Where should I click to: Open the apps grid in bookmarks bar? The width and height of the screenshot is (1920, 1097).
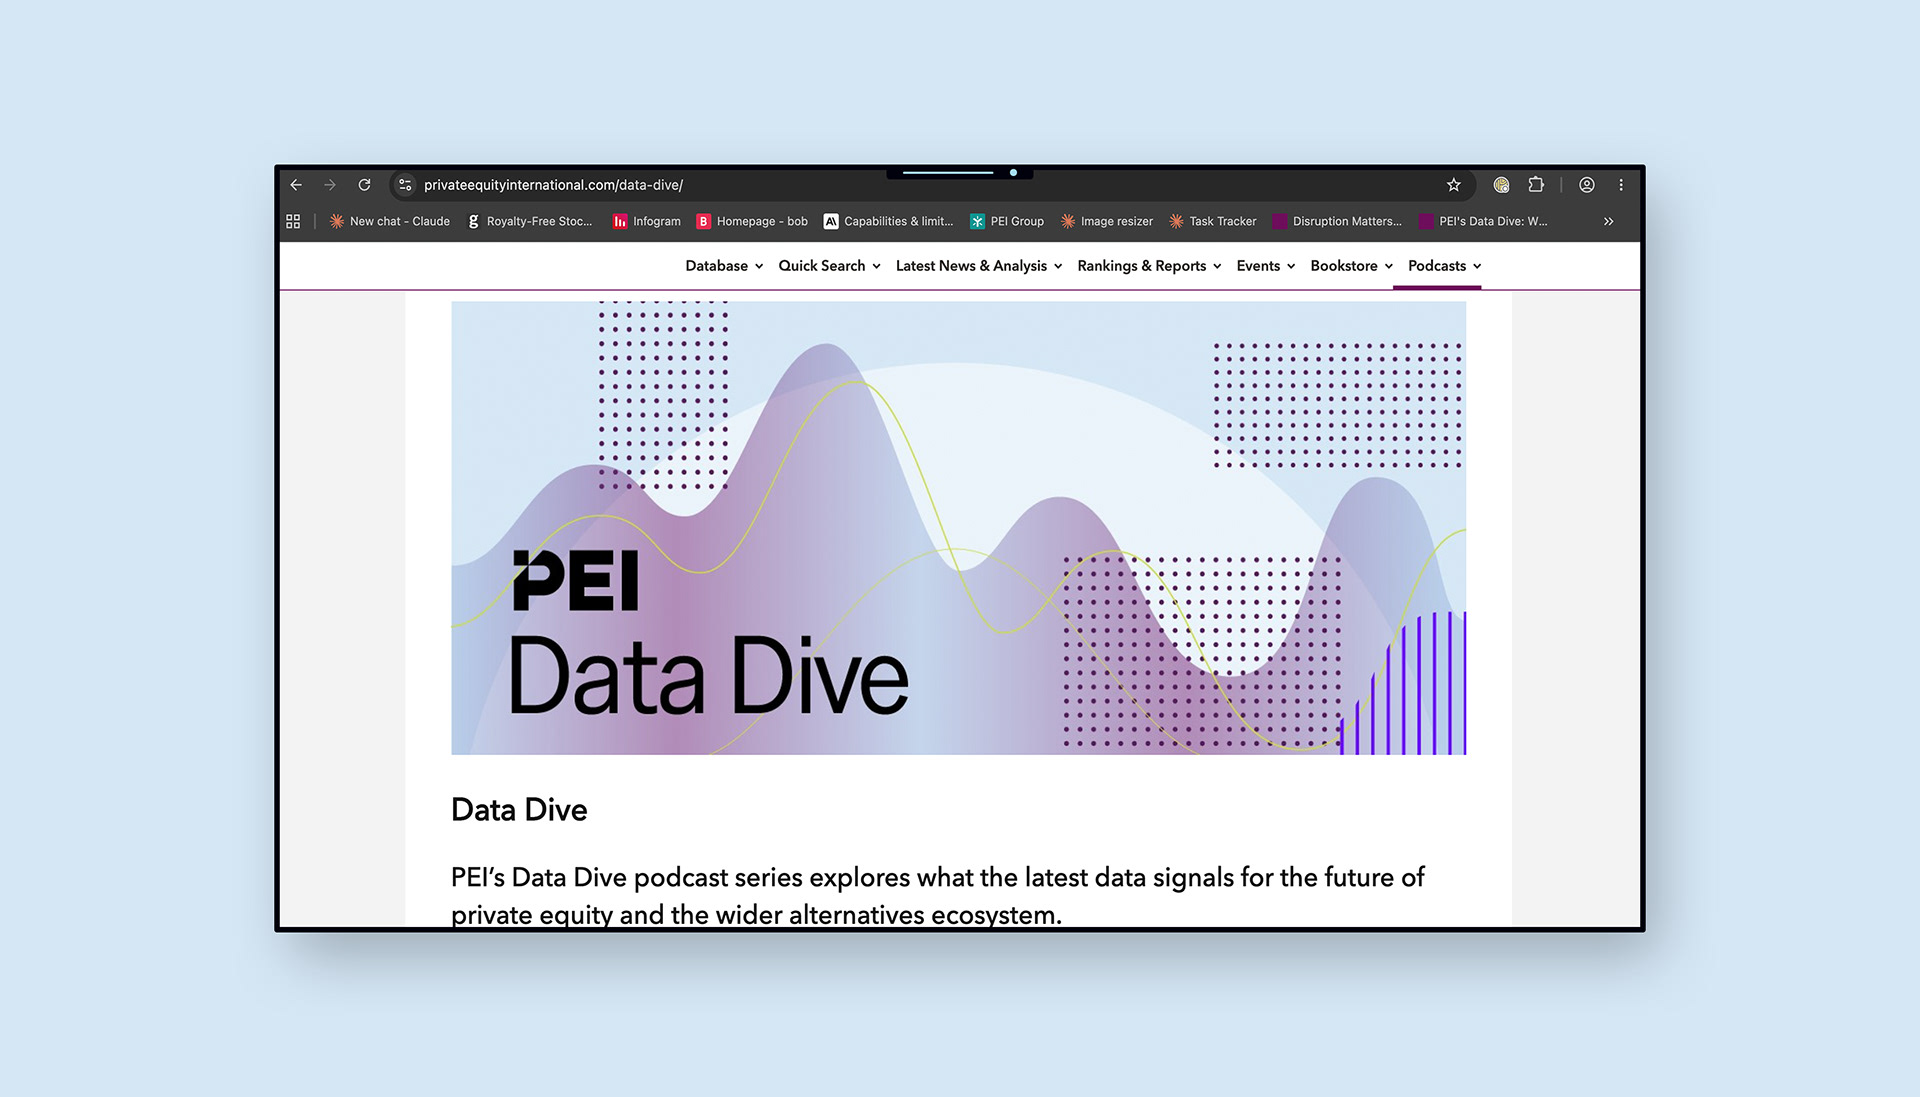[293, 221]
